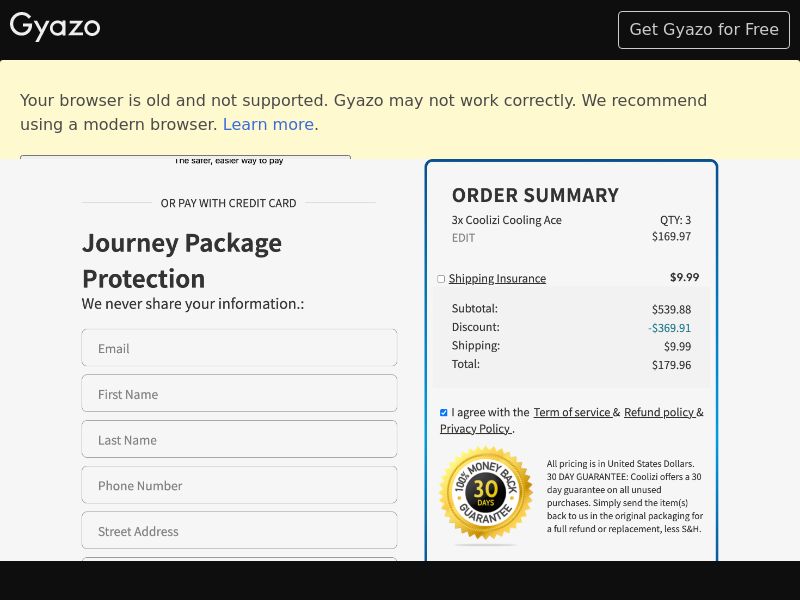This screenshot has height=600, width=800.
Task: Click Get Gyazo for Free button
Action: [704, 30]
